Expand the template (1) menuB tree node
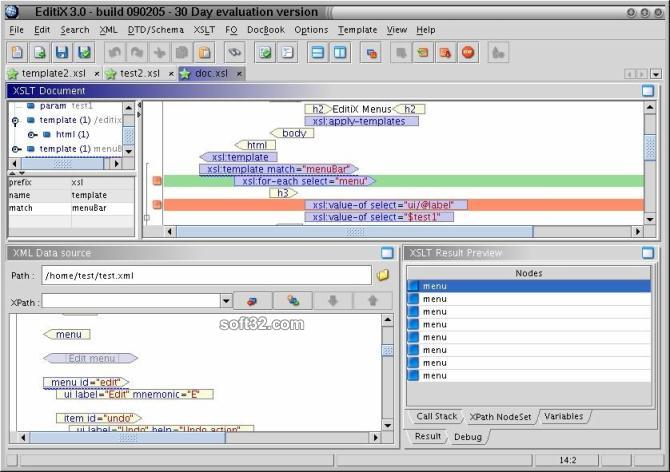Image resolution: width=670 pixels, height=472 pixels. (16, 149)
